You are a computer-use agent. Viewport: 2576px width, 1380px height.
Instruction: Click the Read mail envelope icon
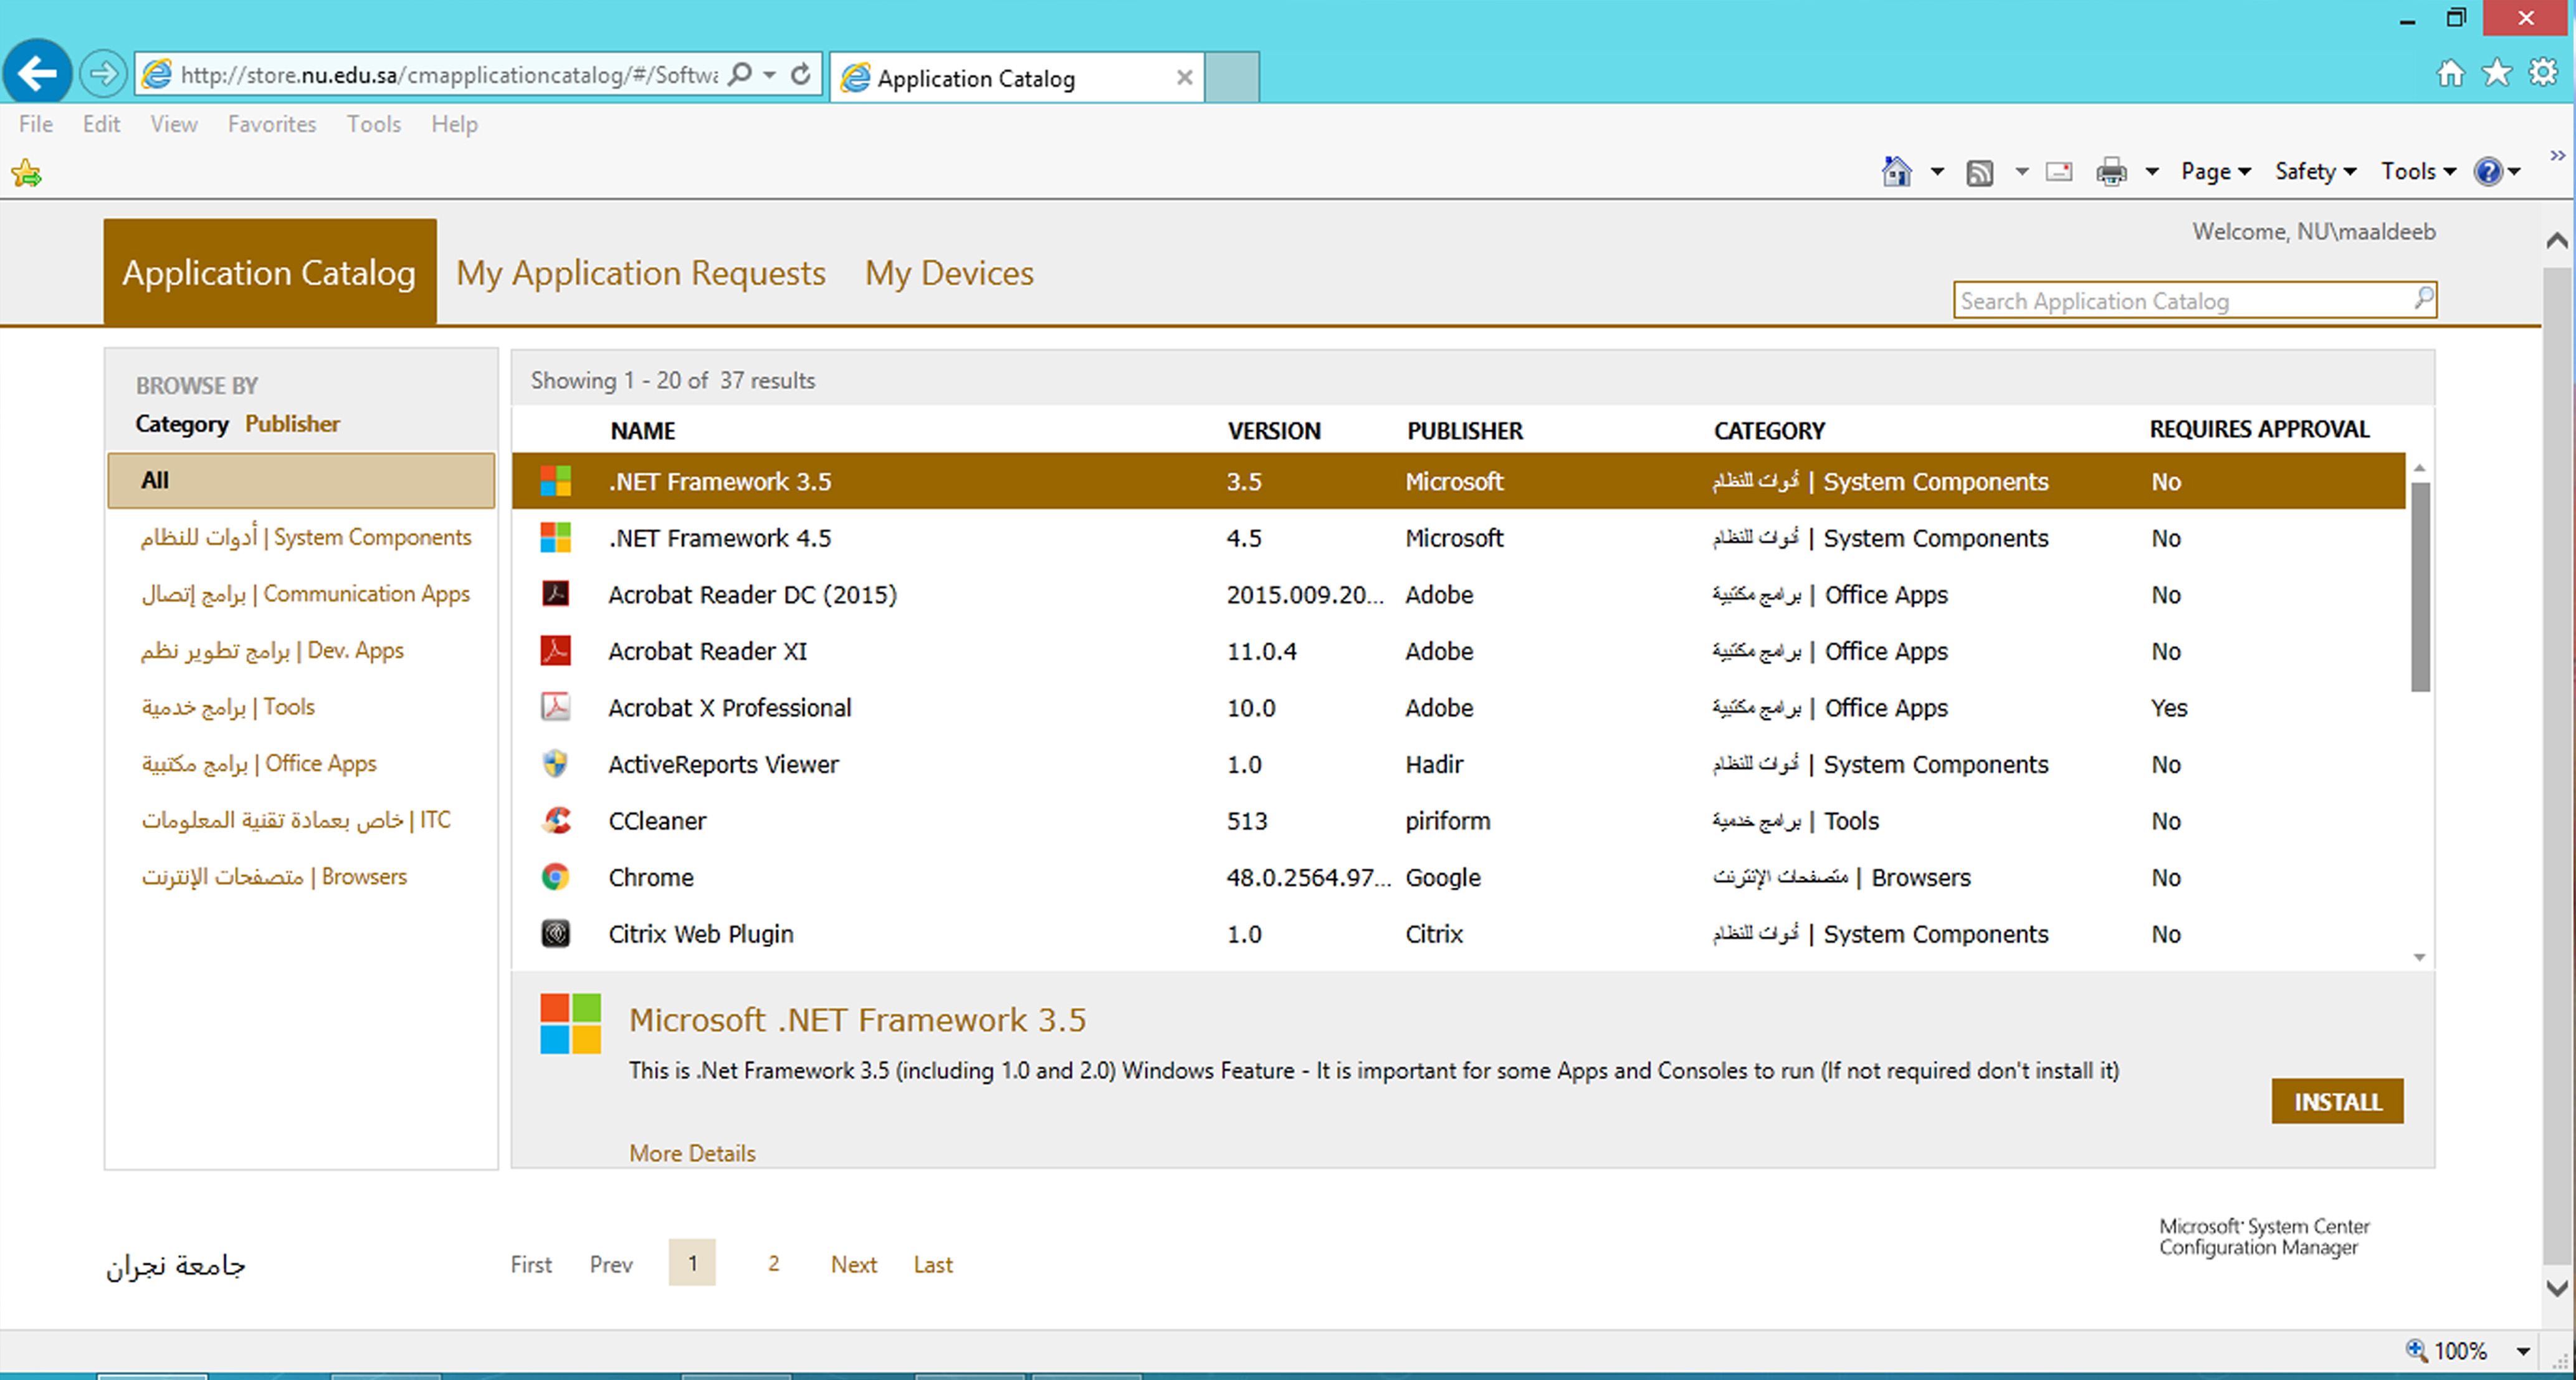[x=2059, y=172]
